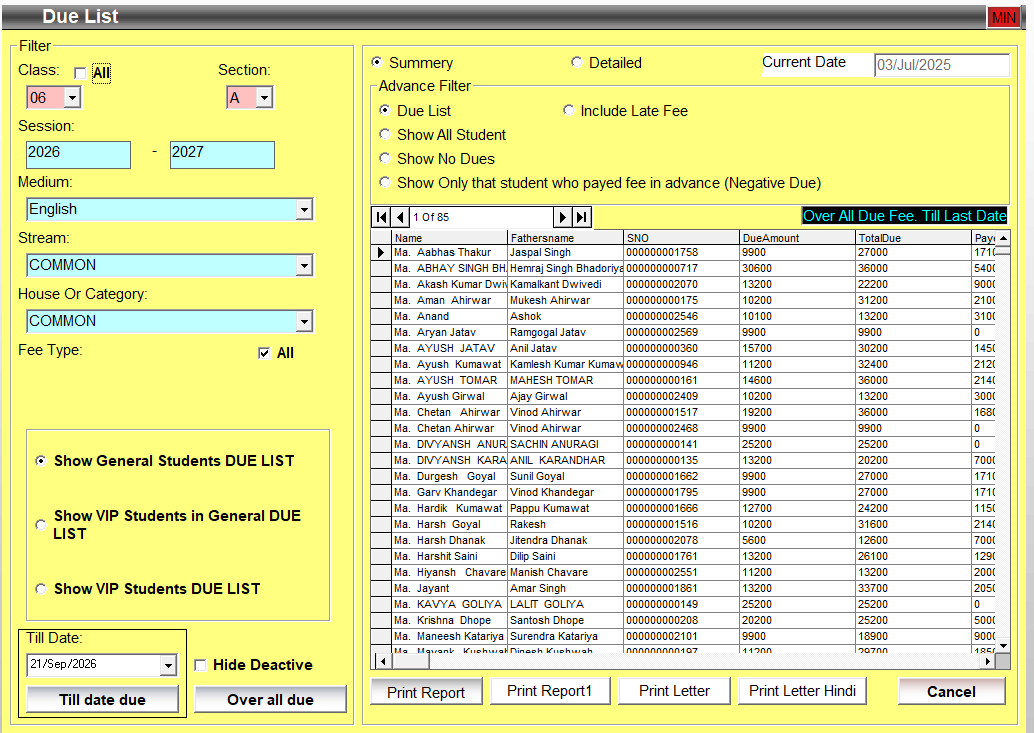Sort by the Name column header
Image resolution: width=1034 pixels, height=733 pixels.
pyautogui.click(x=450, y=237)
